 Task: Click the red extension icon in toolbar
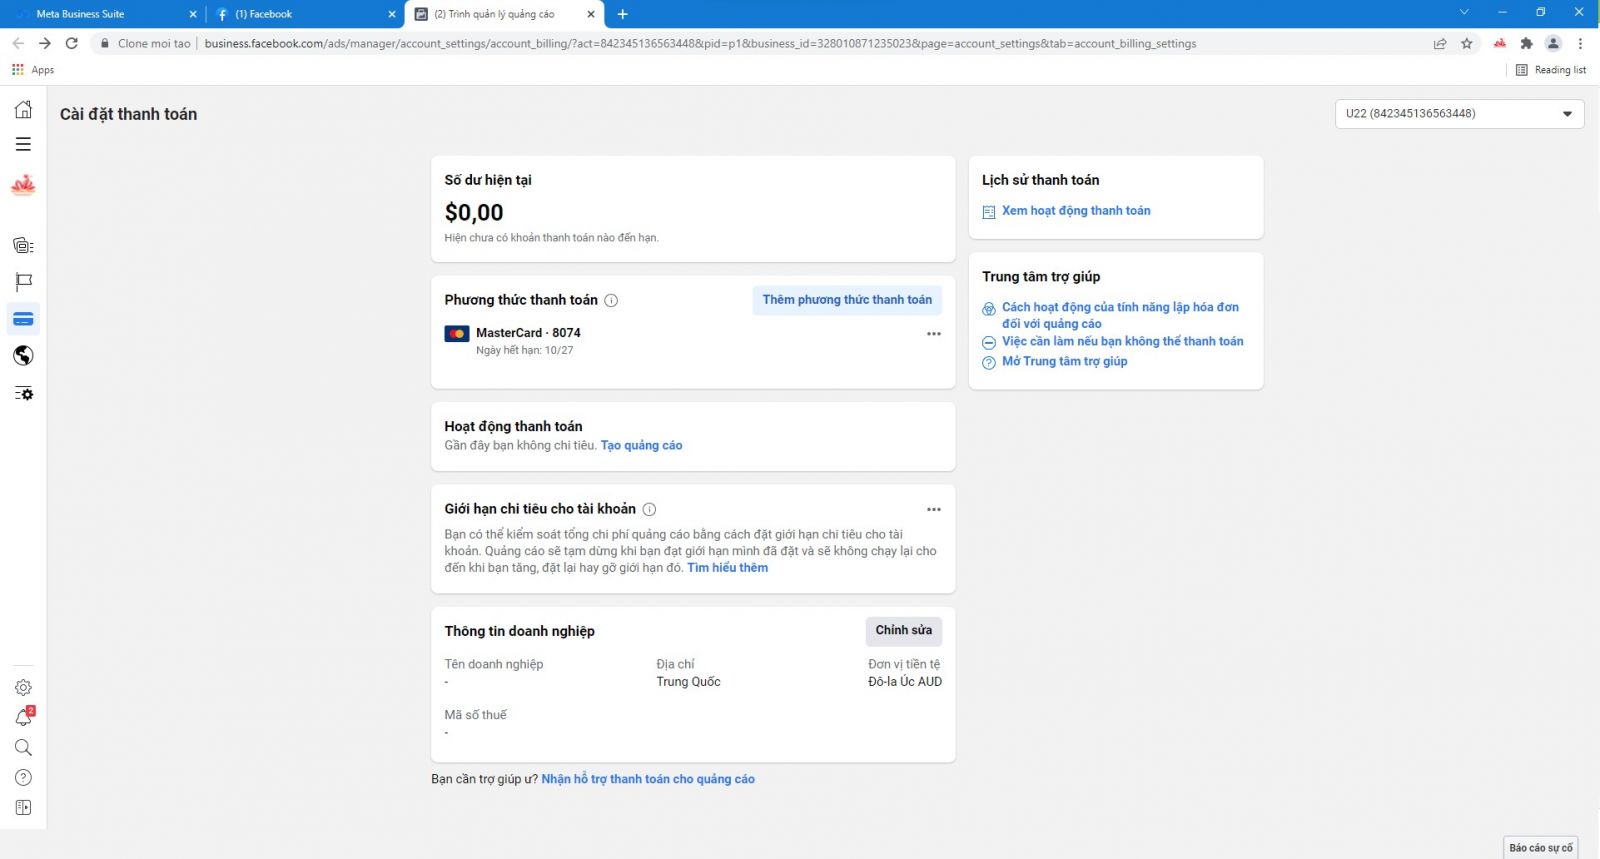1499,43
